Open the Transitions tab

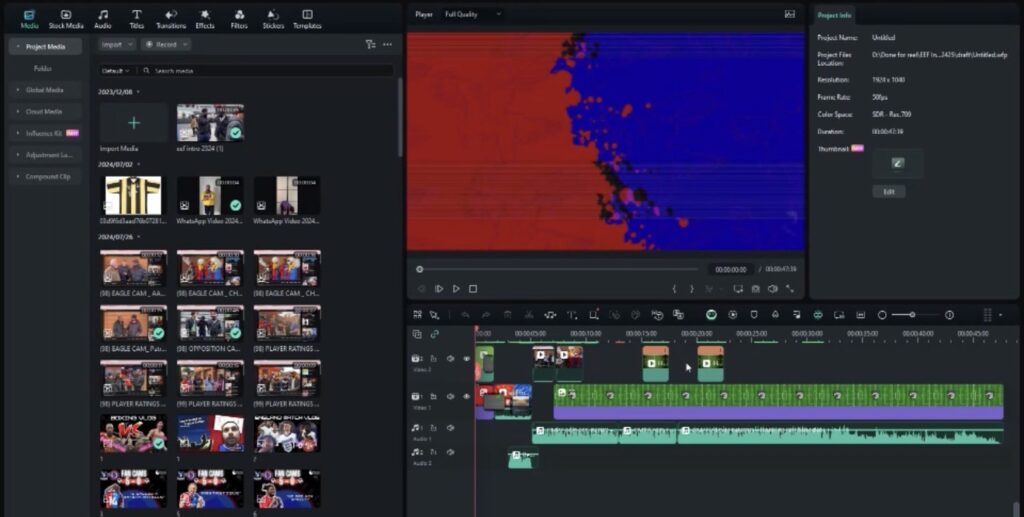[171, 18]
